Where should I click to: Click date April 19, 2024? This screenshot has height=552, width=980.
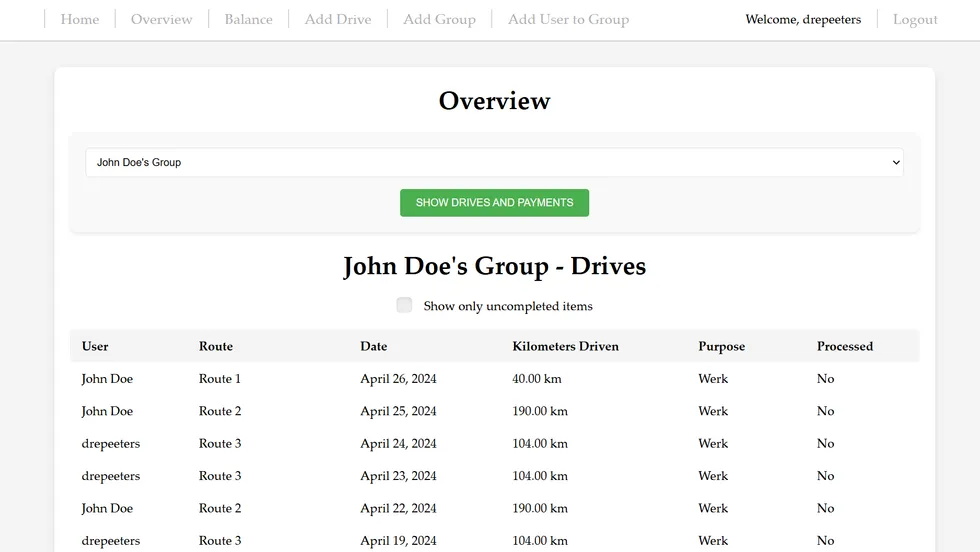coord(398,541)
